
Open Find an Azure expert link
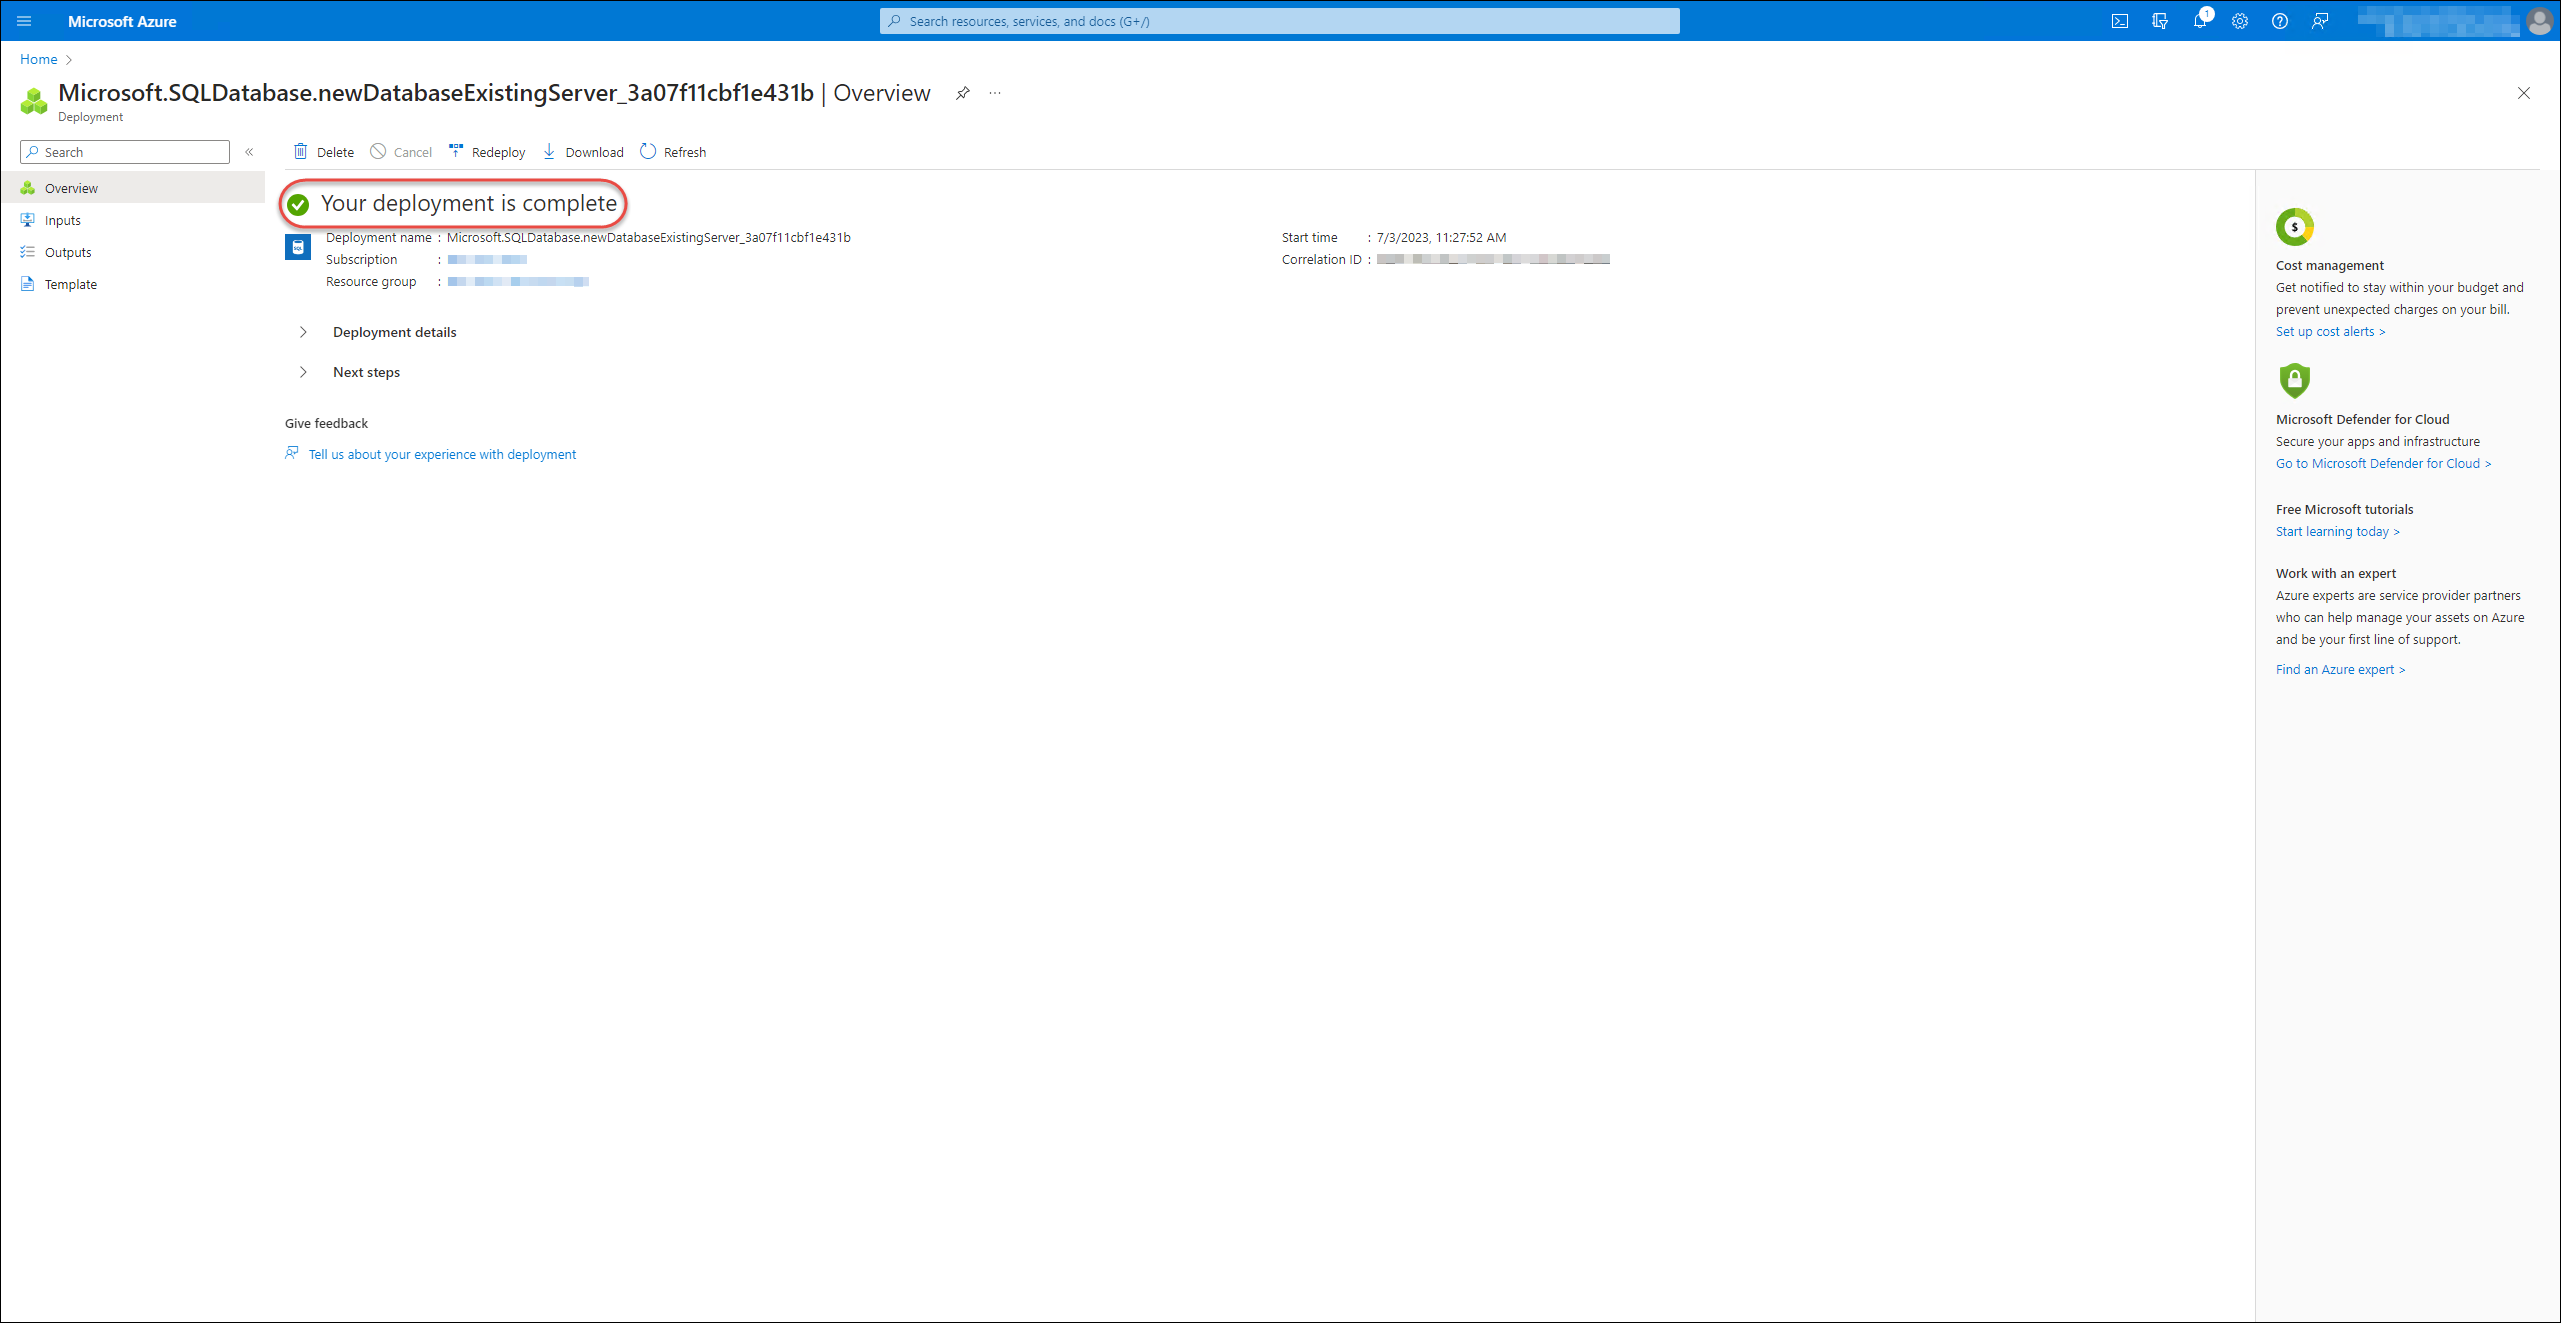2340,670
